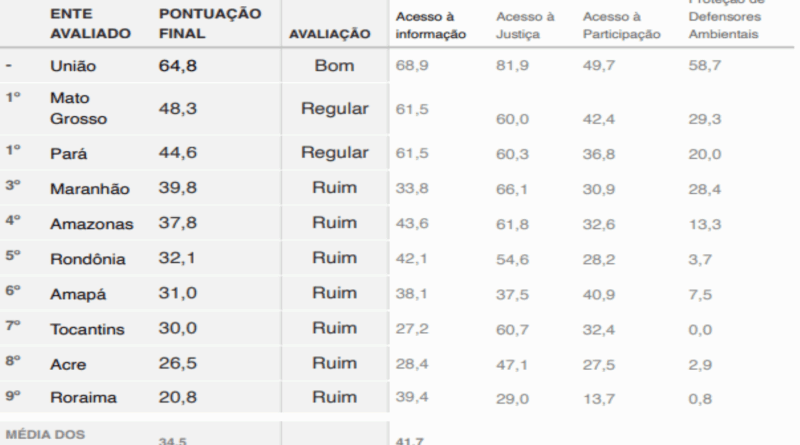
Task: Select the Acesso à Participação header
Action: (621, 26)
